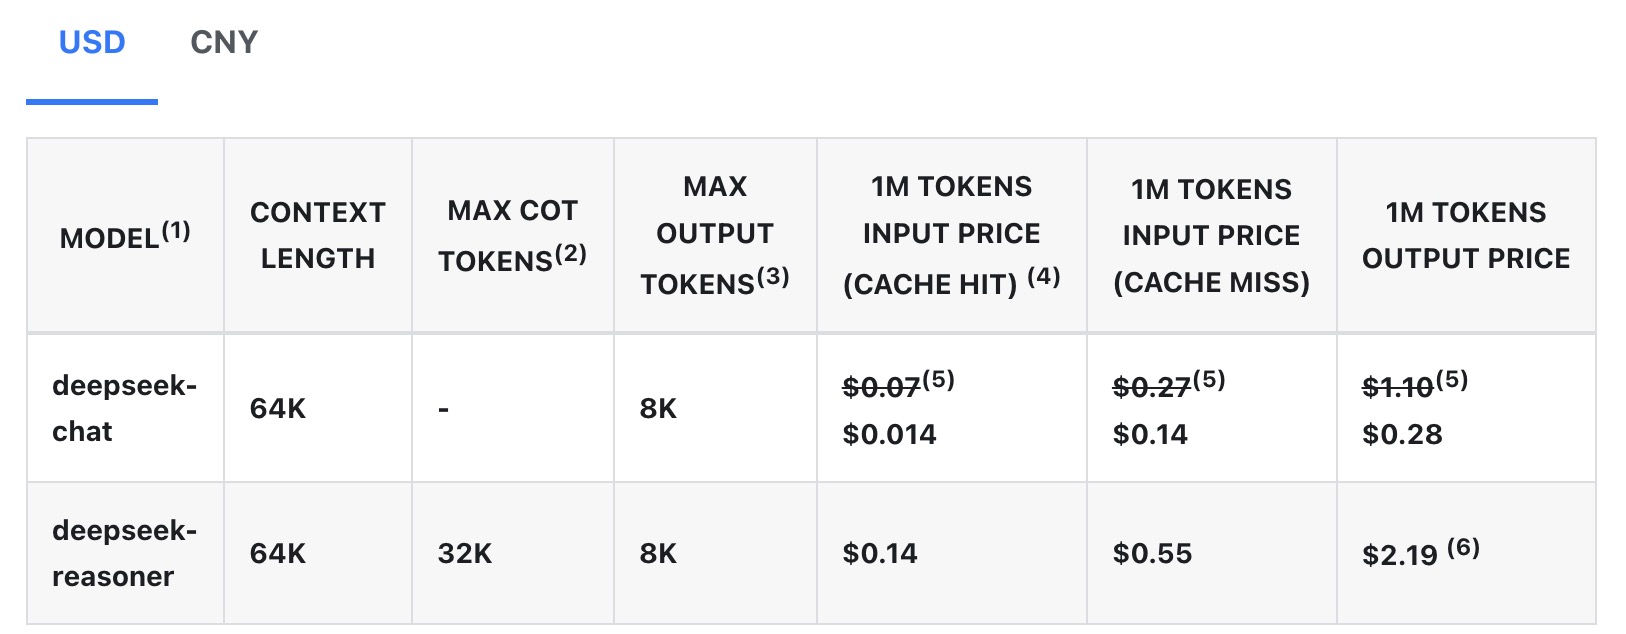Select the deepseek-chat model name cell
This screenshot has height=634, width=1626.
click(125, 408)
